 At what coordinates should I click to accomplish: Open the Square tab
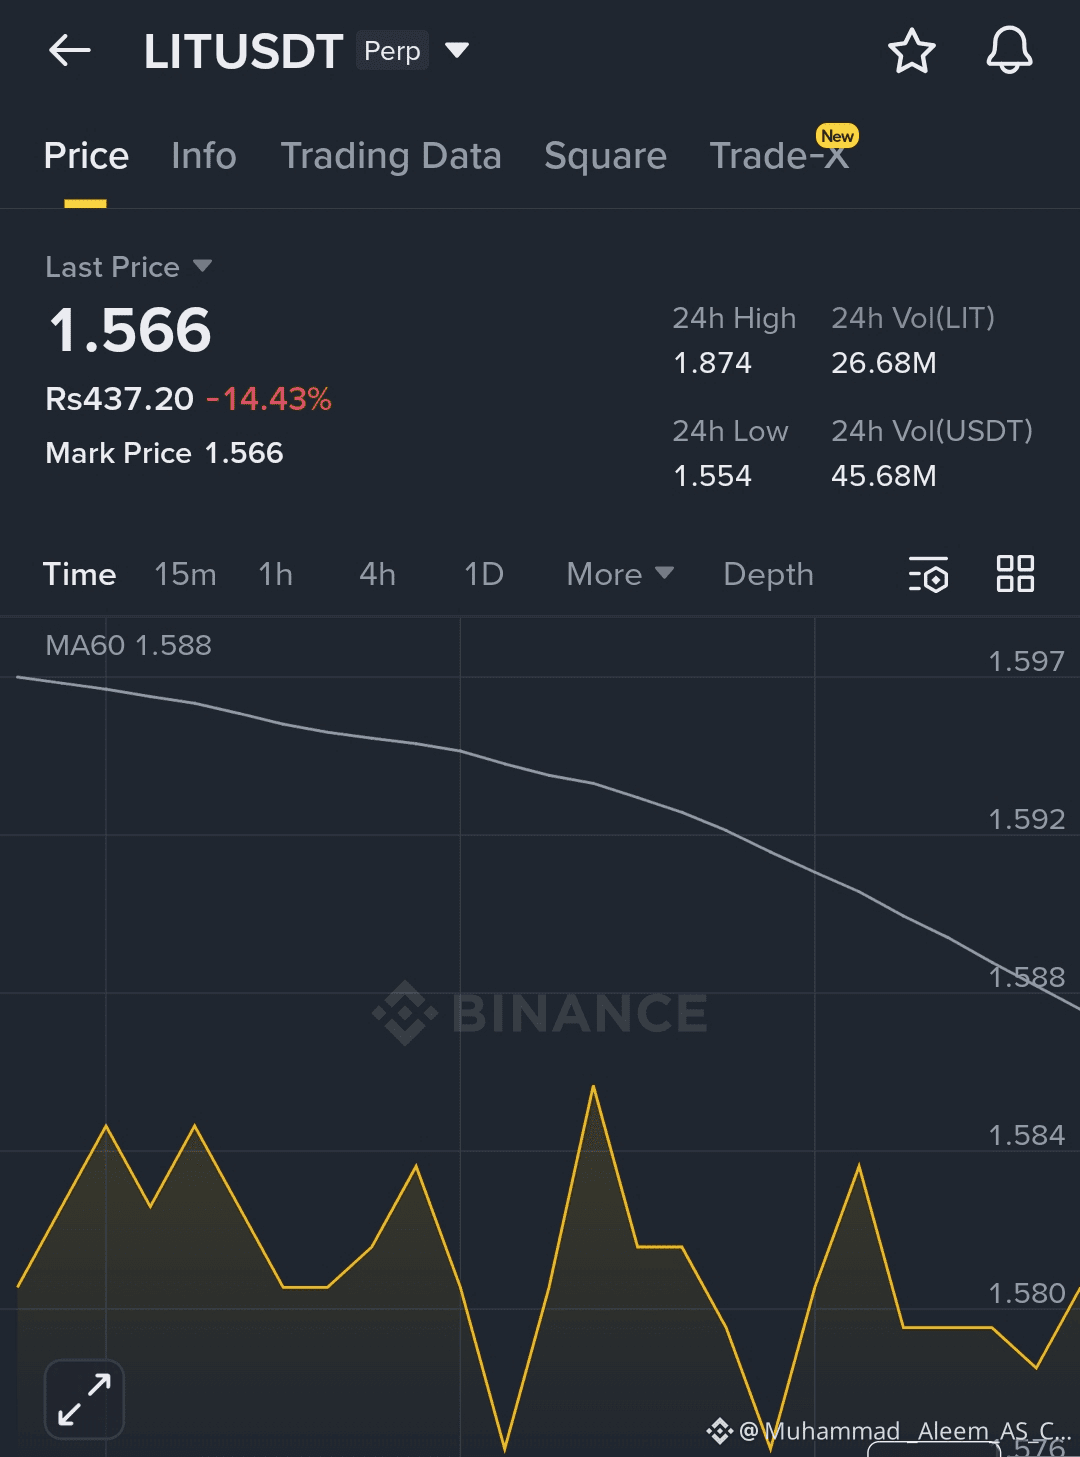point(605,156)
